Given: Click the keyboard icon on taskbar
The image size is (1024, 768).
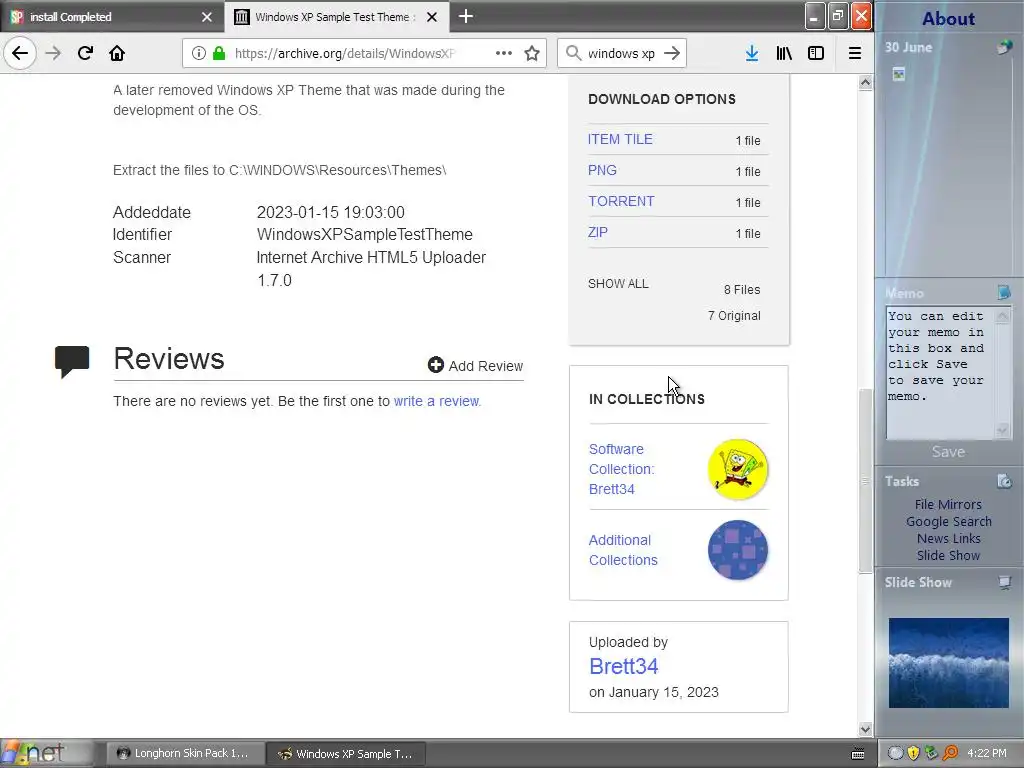Looking at the screenshot, I should [x=858, y=754].
